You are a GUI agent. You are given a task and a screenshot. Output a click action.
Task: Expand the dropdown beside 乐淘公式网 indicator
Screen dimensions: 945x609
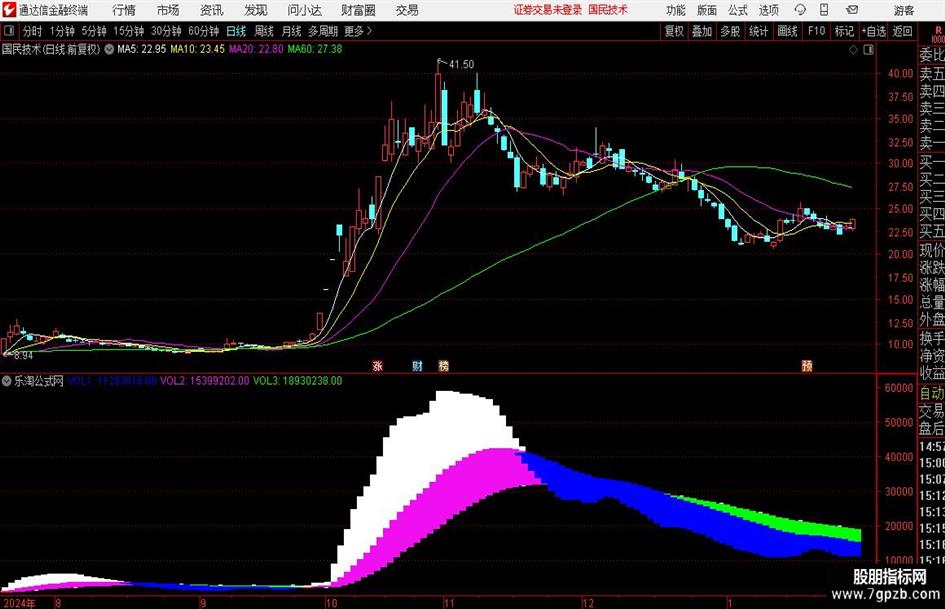tap(7, 381)
